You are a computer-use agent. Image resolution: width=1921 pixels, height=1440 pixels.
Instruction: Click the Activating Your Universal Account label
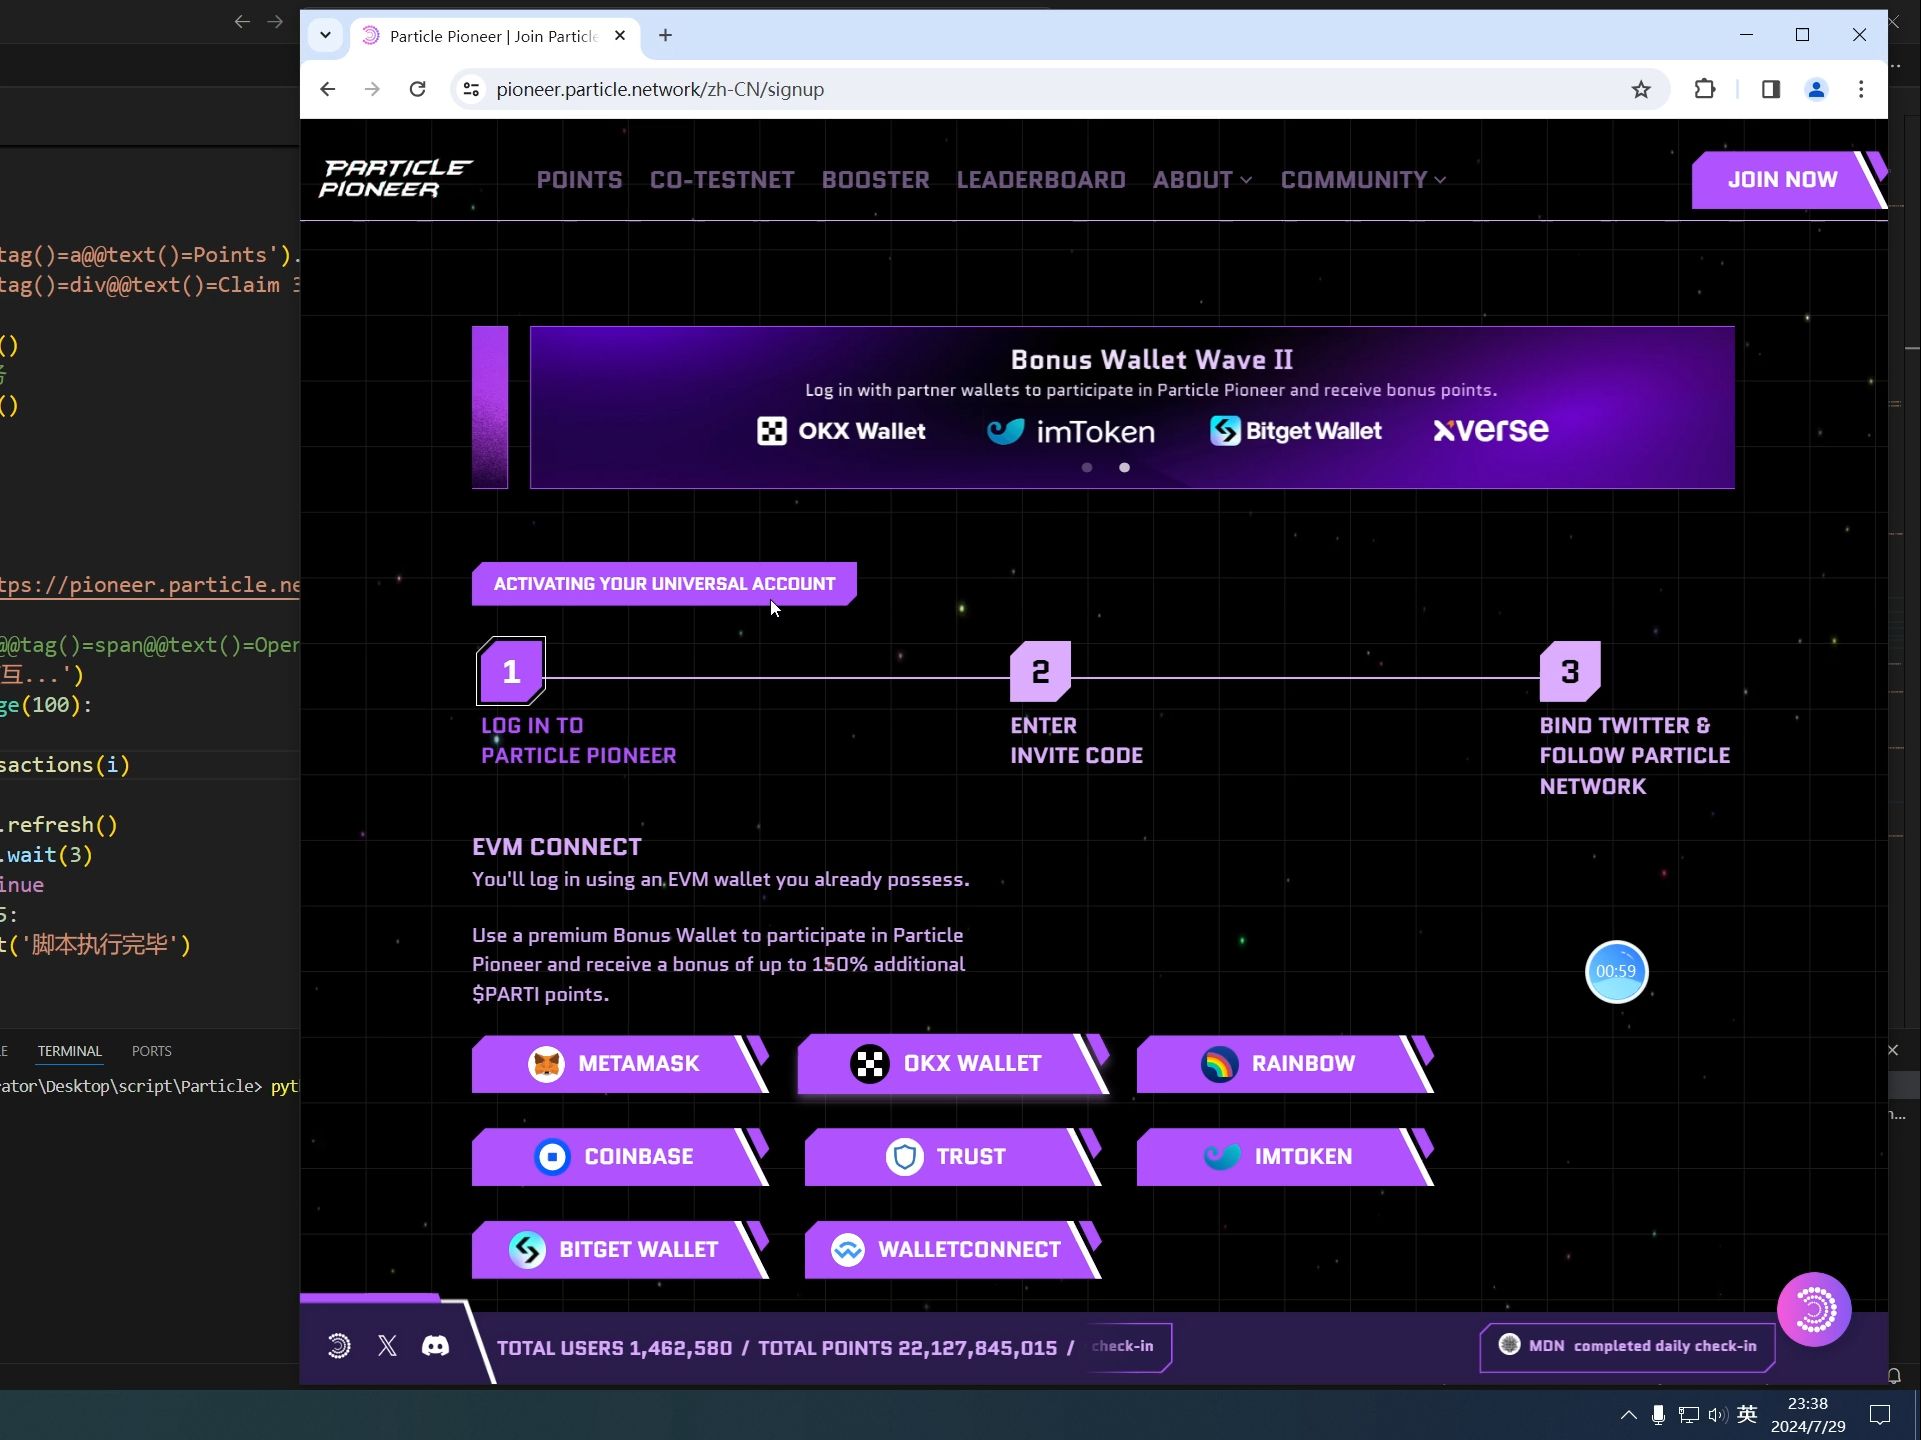(x=664, y=584)
